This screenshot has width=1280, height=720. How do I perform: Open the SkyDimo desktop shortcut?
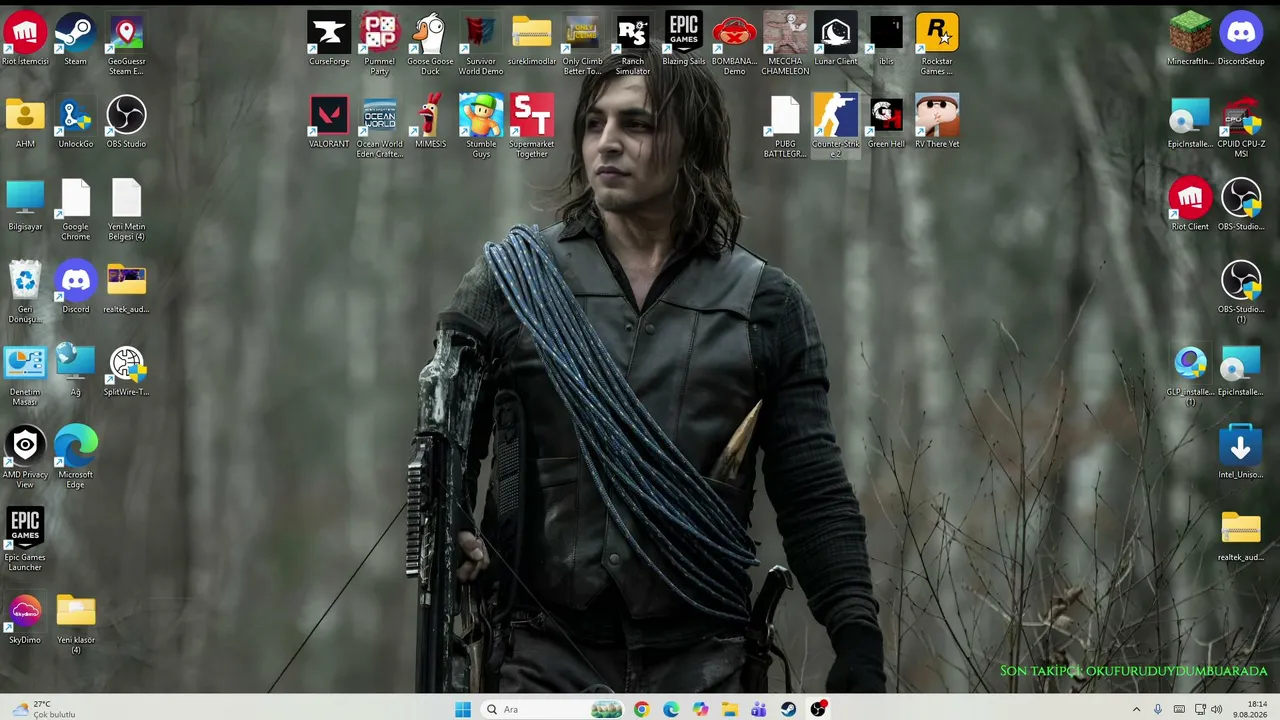[x=25, y=619]
